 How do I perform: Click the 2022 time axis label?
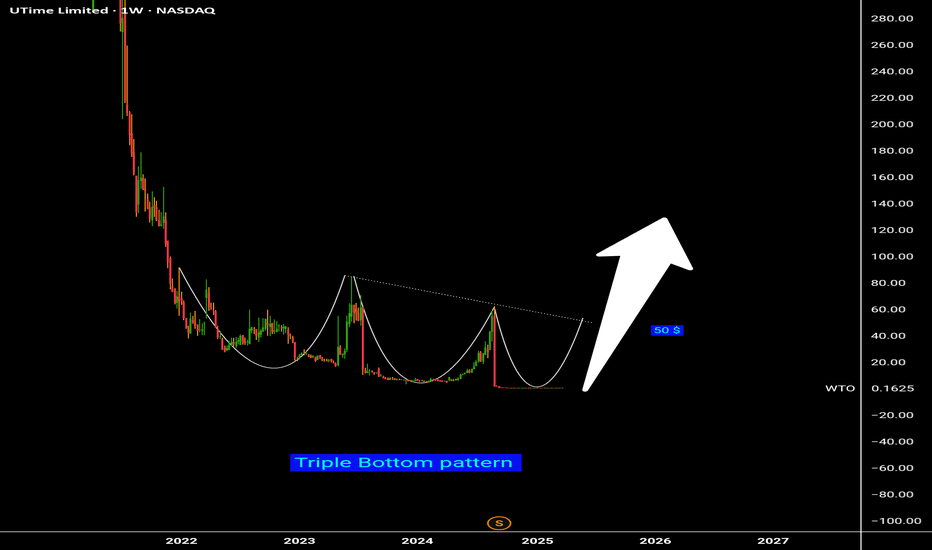pos(181,540)
